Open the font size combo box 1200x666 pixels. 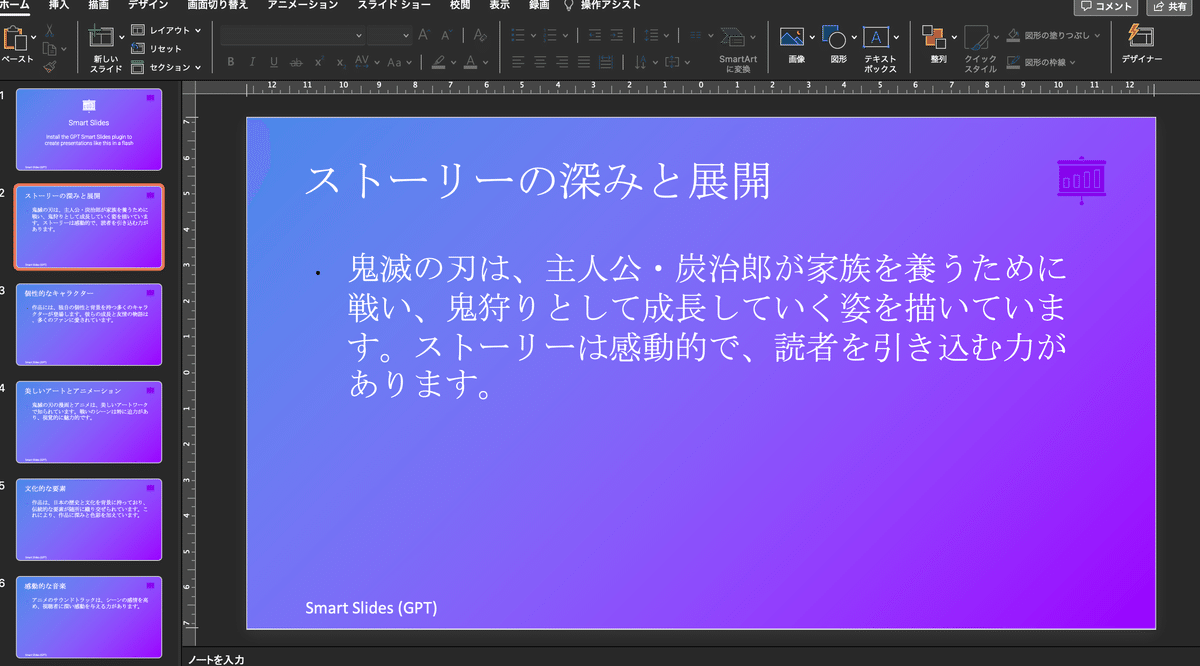[389, 35]
